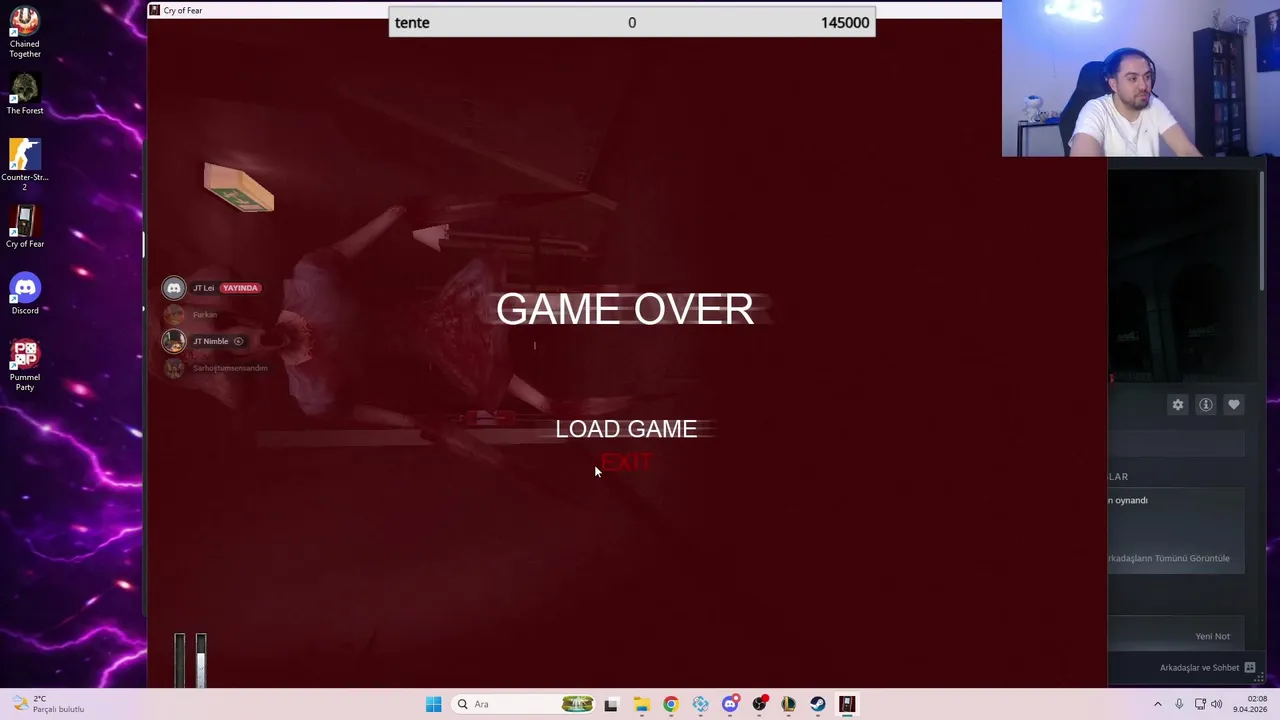Open Steam game settings gear icon
This screenshot has height=720, width=1280.
1178,405
